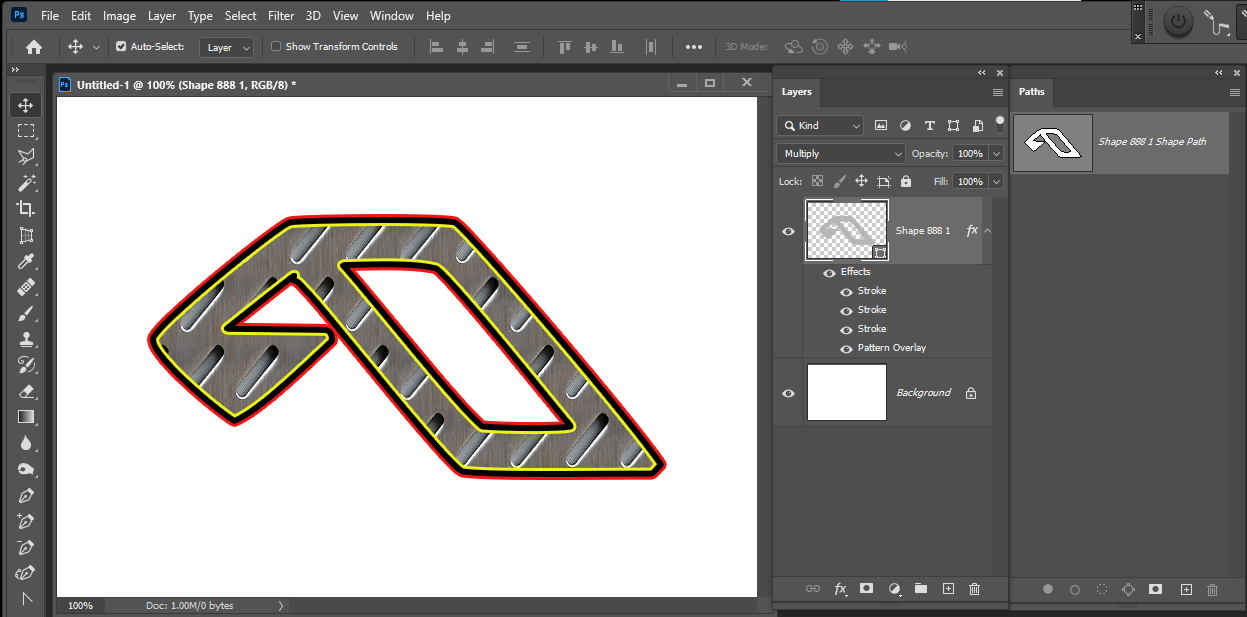Open the Filter menu
The image size is (1247, 617).
(x=280, y=15)
